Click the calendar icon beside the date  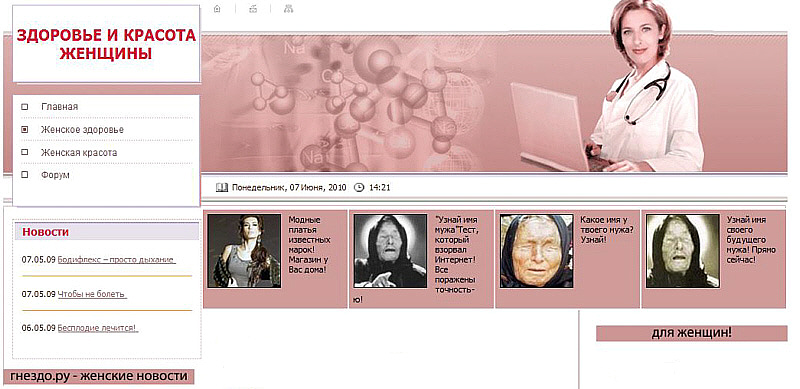222,187
